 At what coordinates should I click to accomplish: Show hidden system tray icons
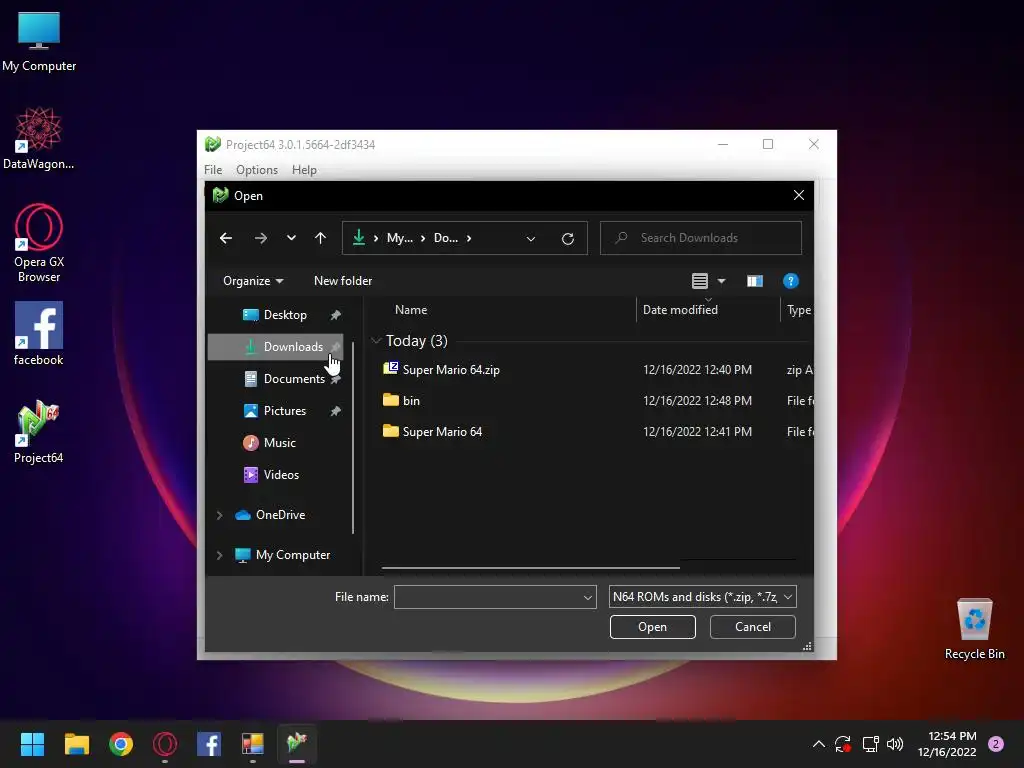coord(818,744)
